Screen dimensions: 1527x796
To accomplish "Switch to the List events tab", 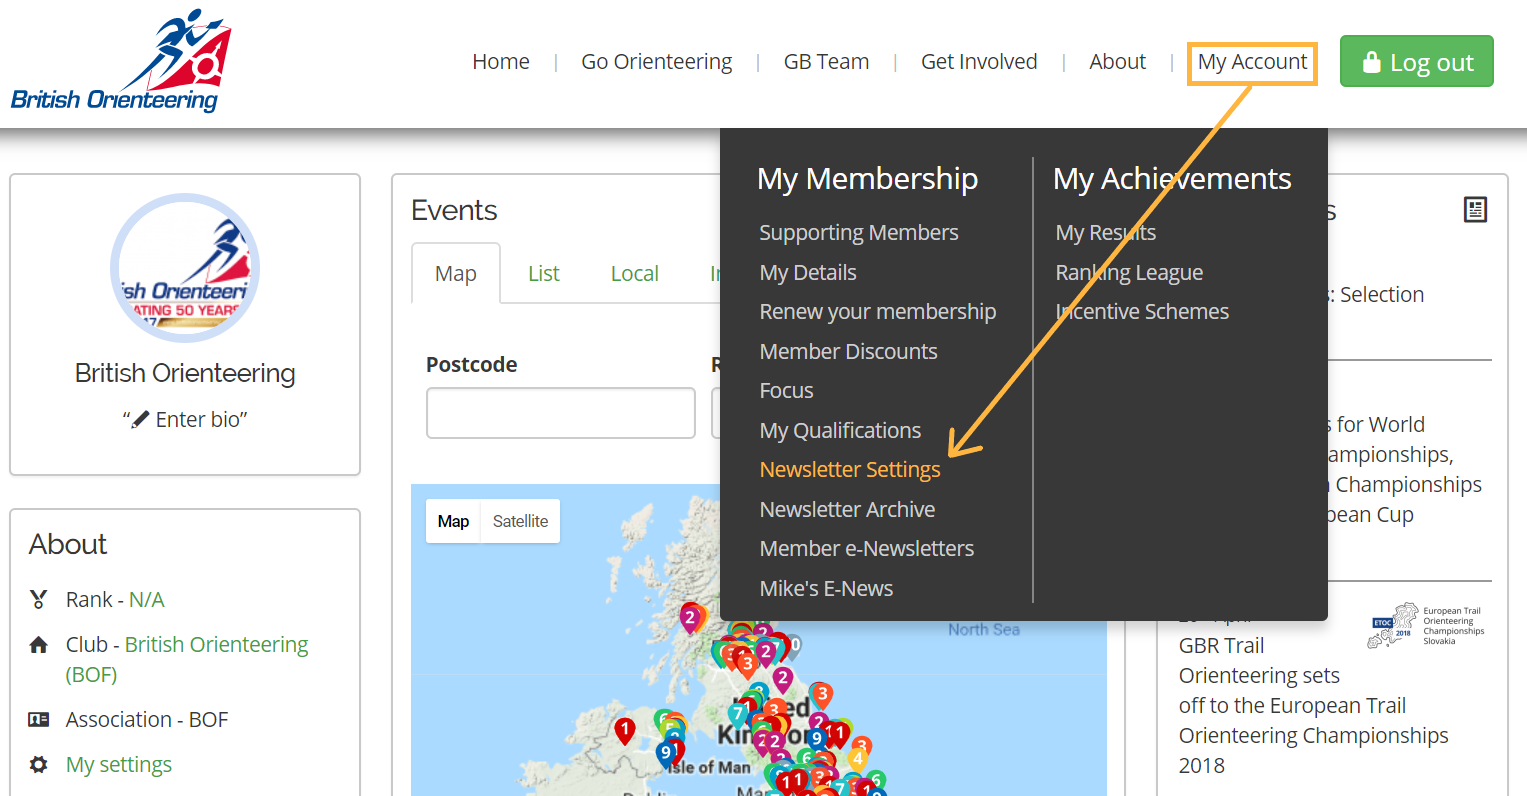I will click(x=543, y=274).
